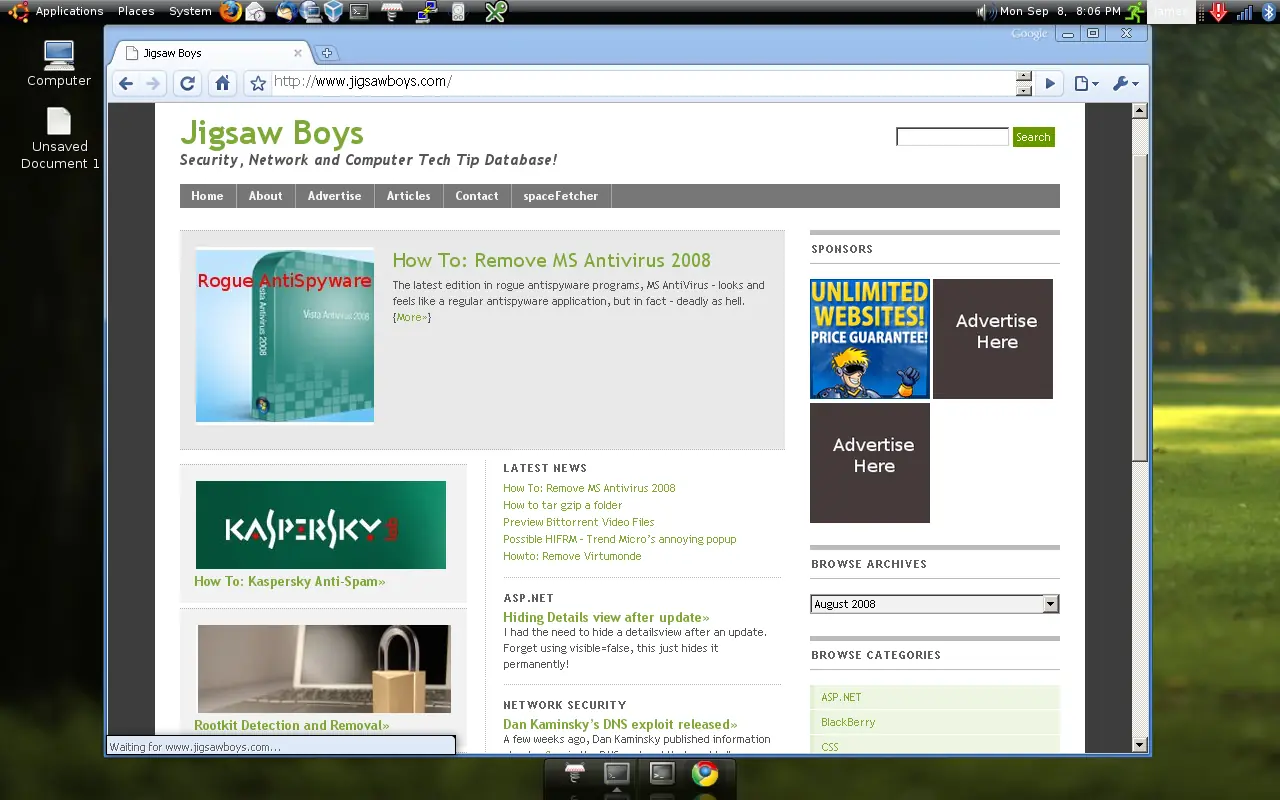
Task: Open the Places menu
Action: (136, 11)
